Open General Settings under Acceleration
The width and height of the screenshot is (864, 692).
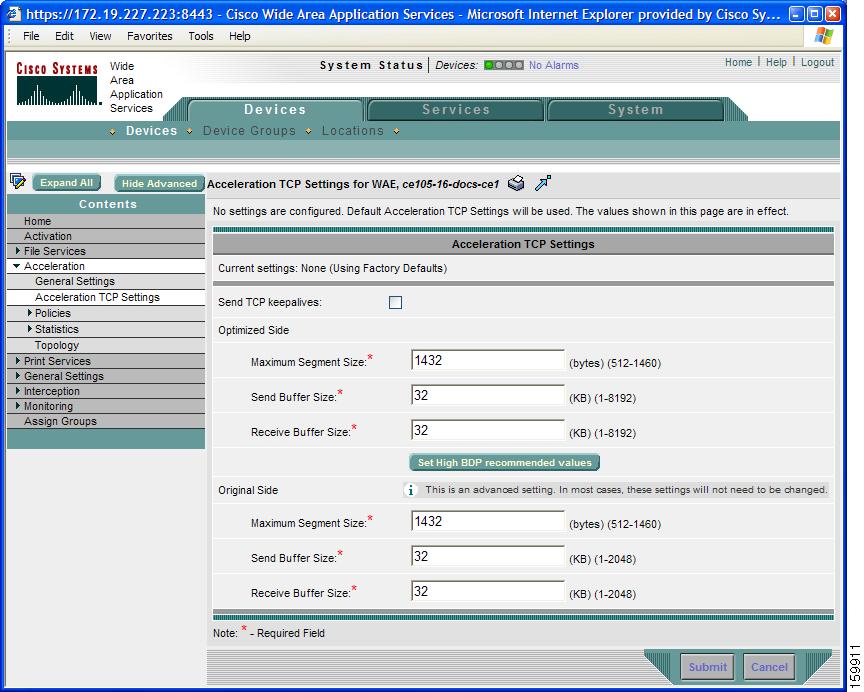click(75, 281)
